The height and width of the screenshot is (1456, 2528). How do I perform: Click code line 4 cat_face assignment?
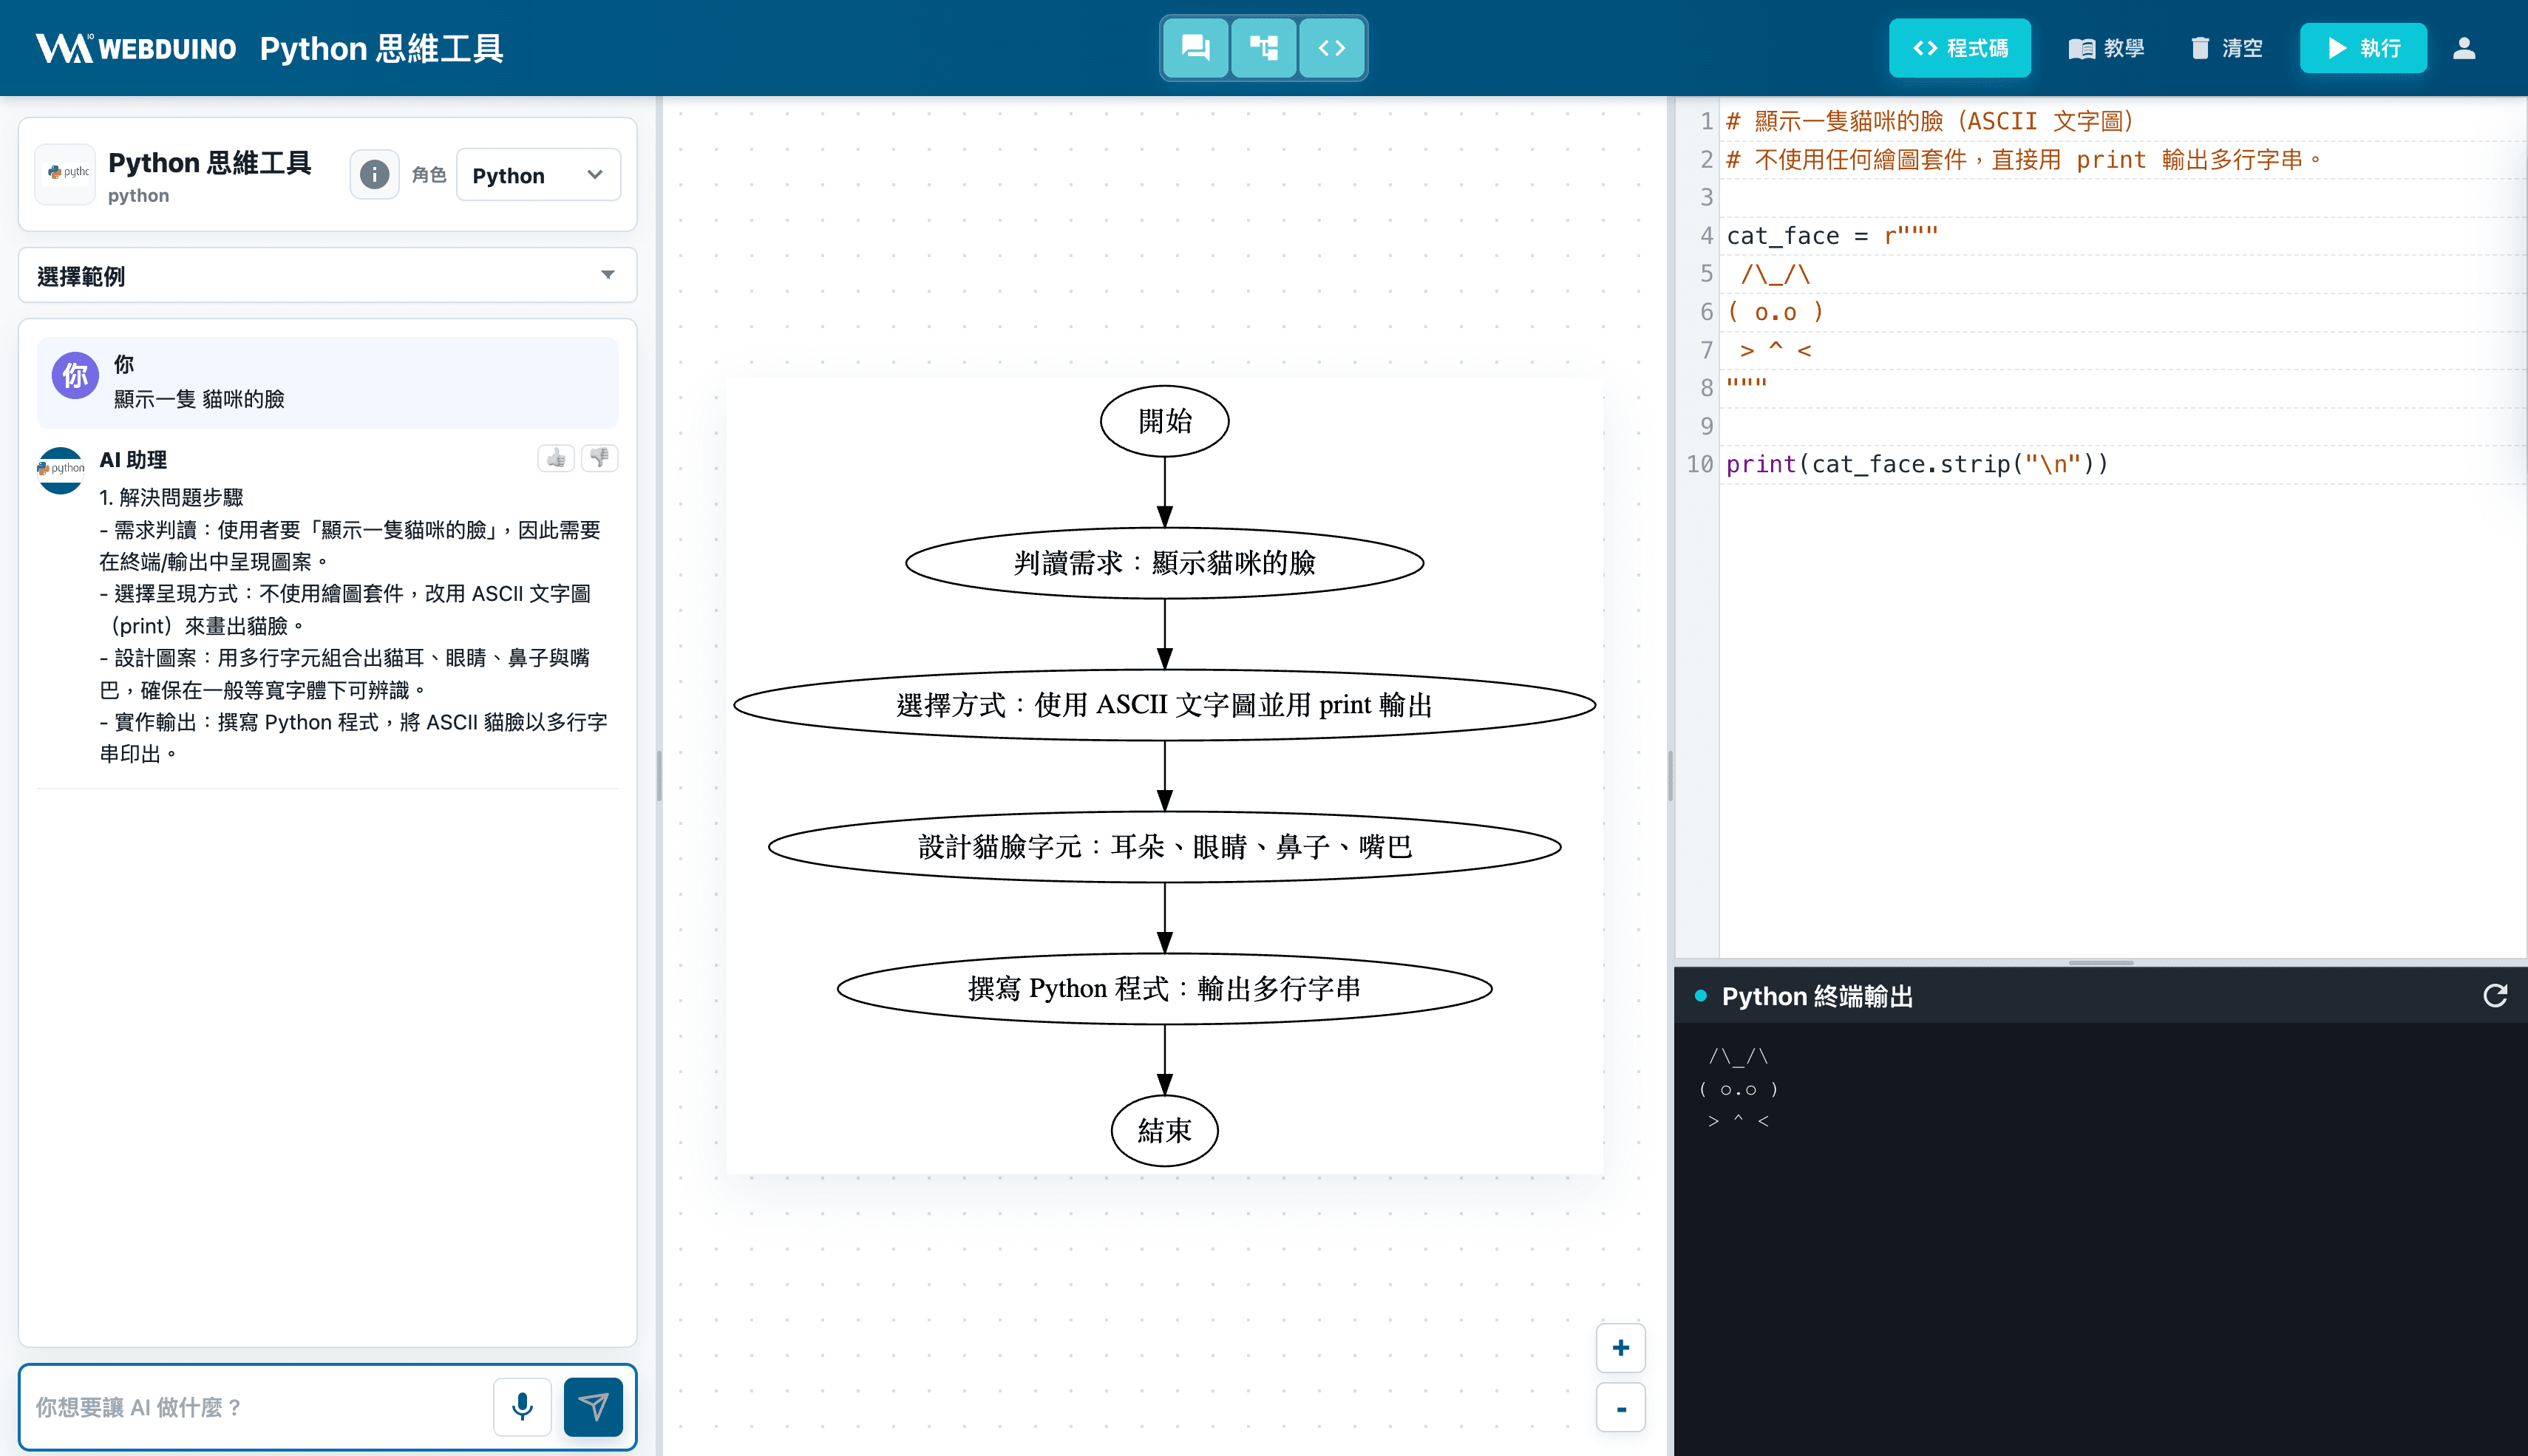[1832, 235]
